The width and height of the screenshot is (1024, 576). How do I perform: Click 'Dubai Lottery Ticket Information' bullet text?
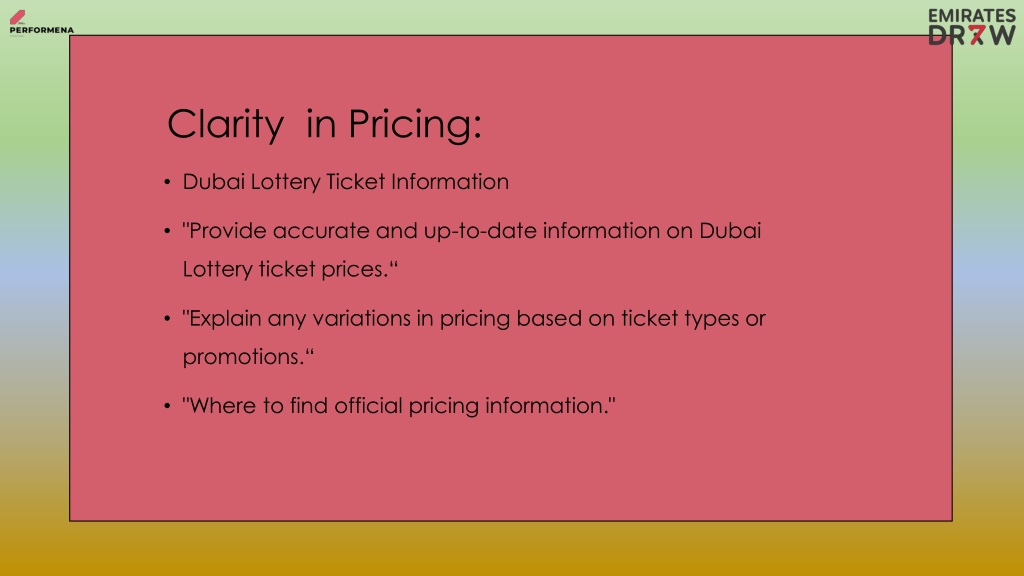345,182
